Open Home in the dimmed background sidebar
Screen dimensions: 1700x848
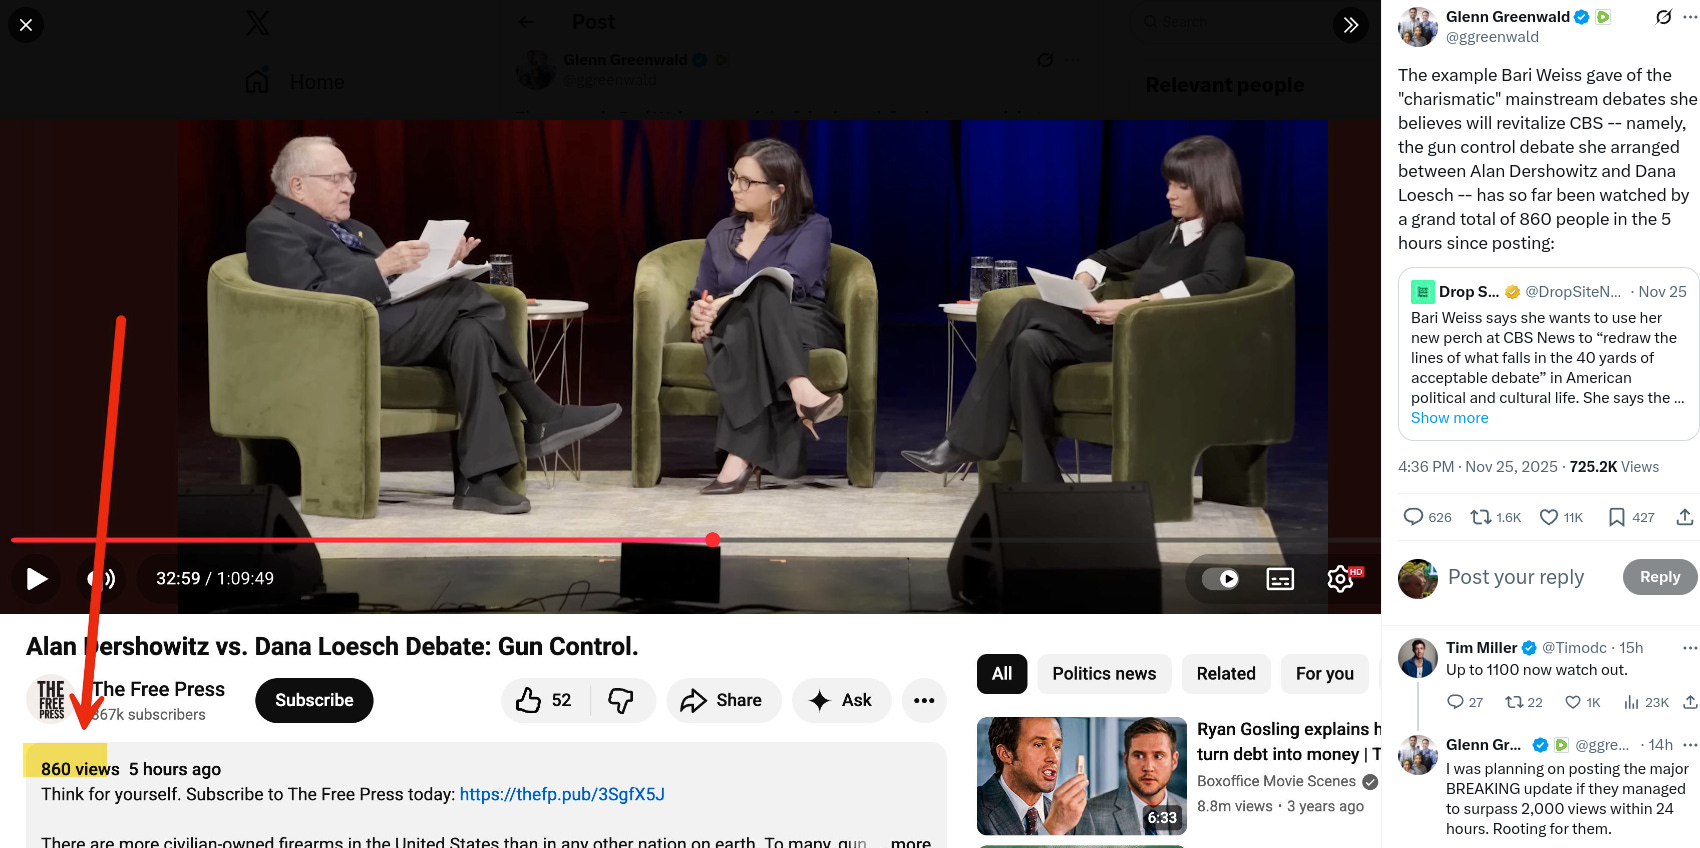click(x=296, y=82)
